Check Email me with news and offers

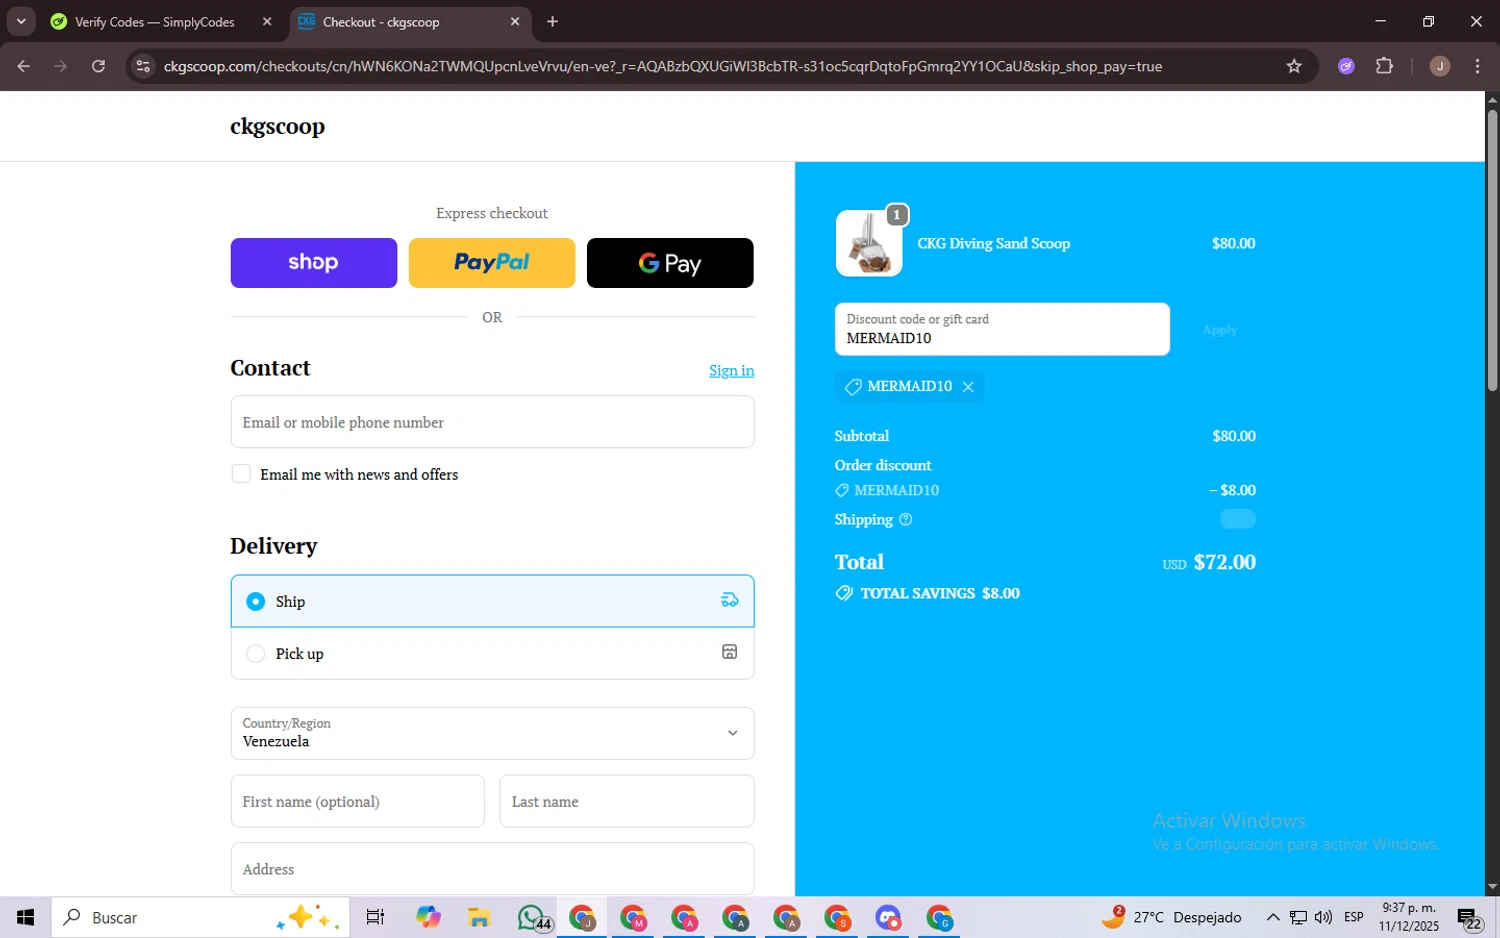point(241,474)
